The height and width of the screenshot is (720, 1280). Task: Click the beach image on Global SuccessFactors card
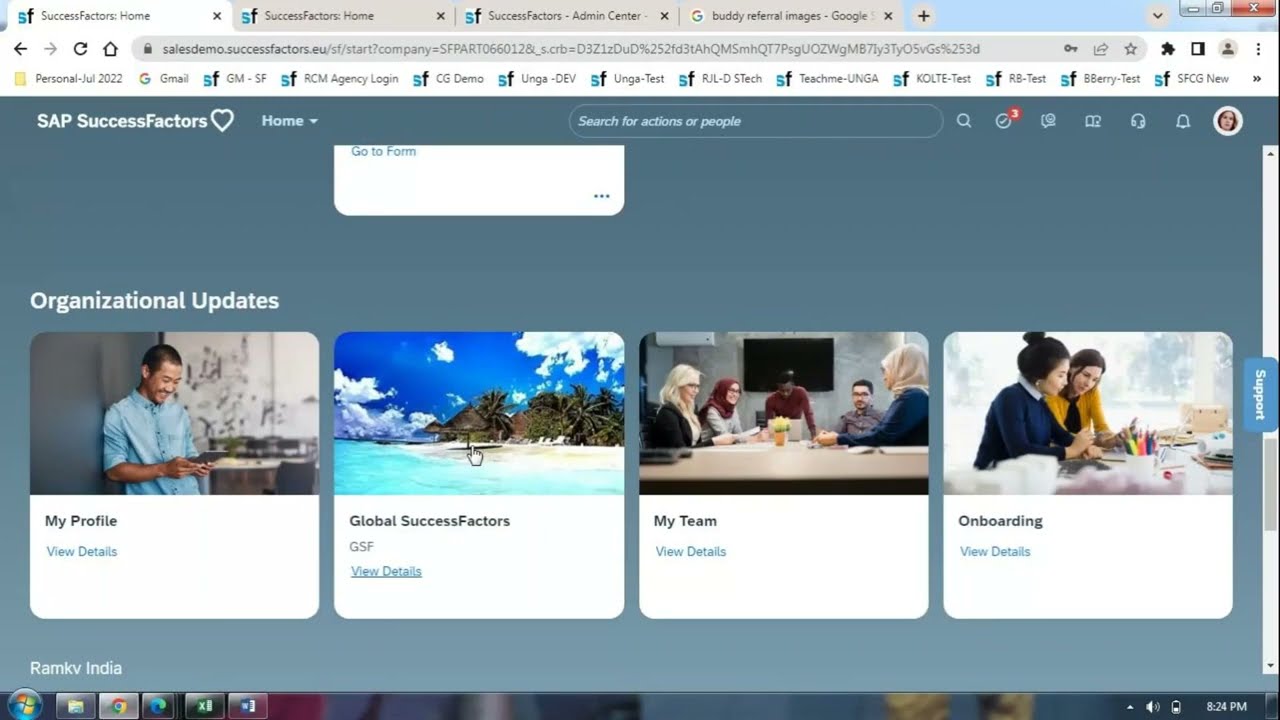[x=479, y=413]
